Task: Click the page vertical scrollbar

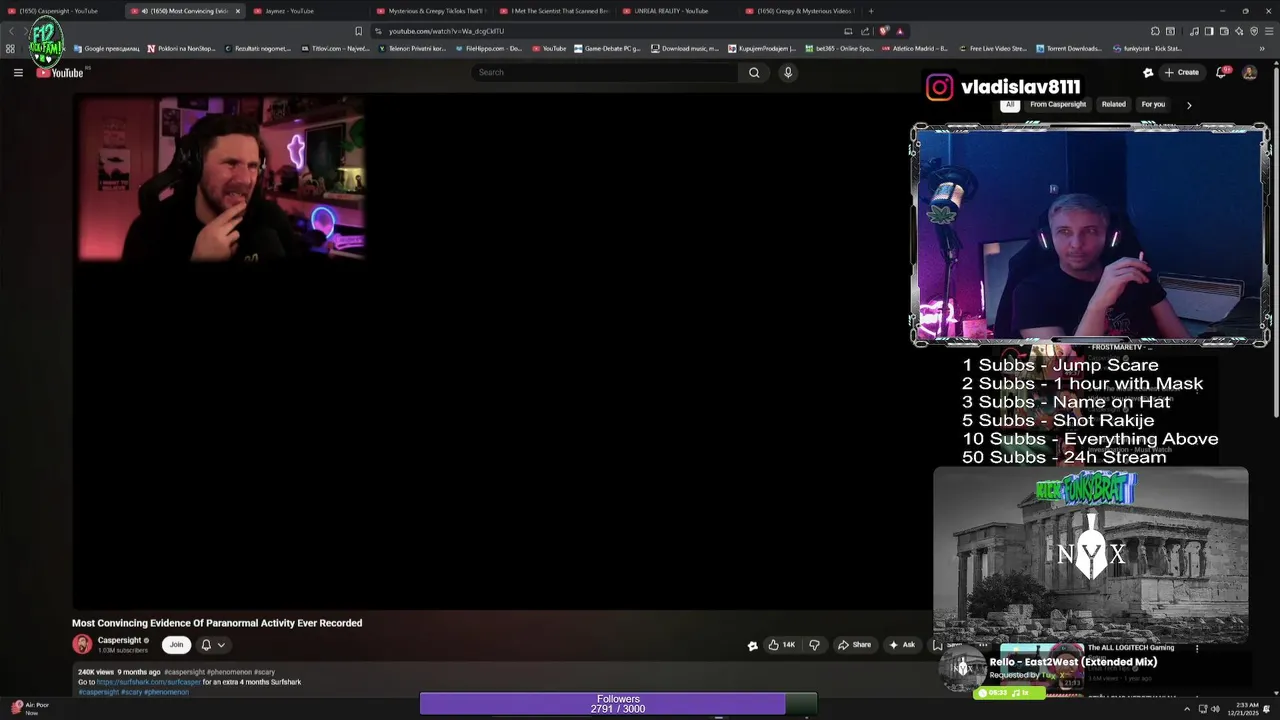Action: pyautogui.click(x=1275, y=240)
